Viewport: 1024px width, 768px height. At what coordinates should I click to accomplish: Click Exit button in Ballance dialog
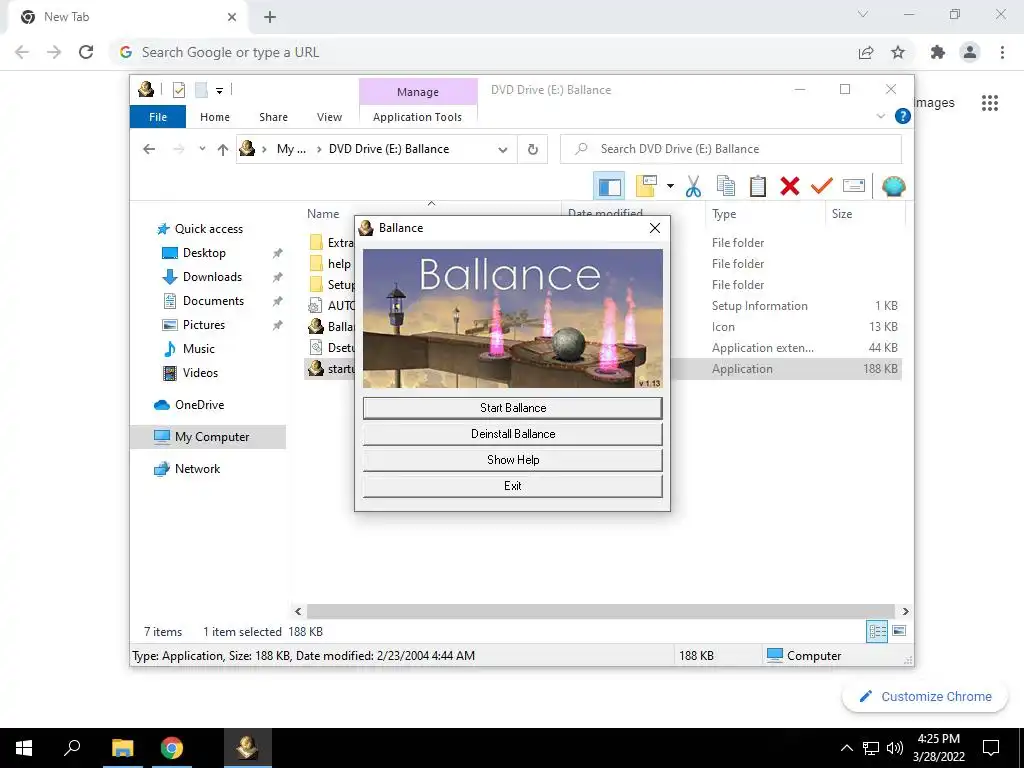pyautogui.click(x=513, y=486)
